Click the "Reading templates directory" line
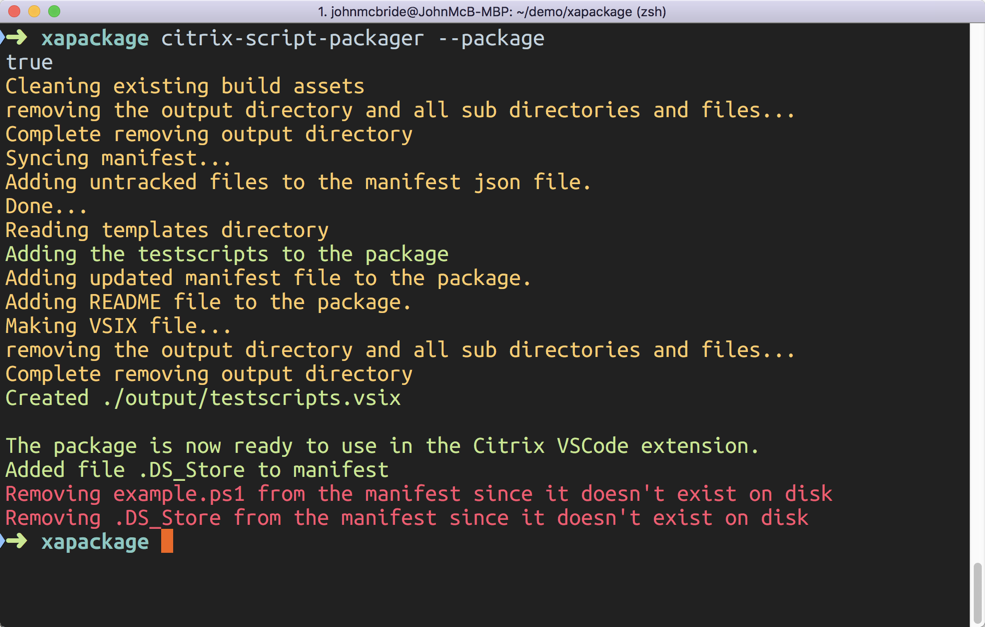985x627 pixels. 167,230
